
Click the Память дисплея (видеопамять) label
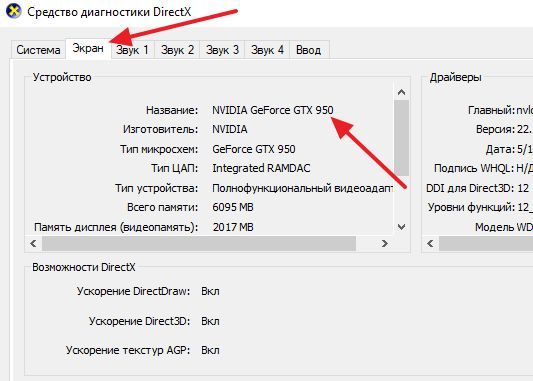click(116, 227)
